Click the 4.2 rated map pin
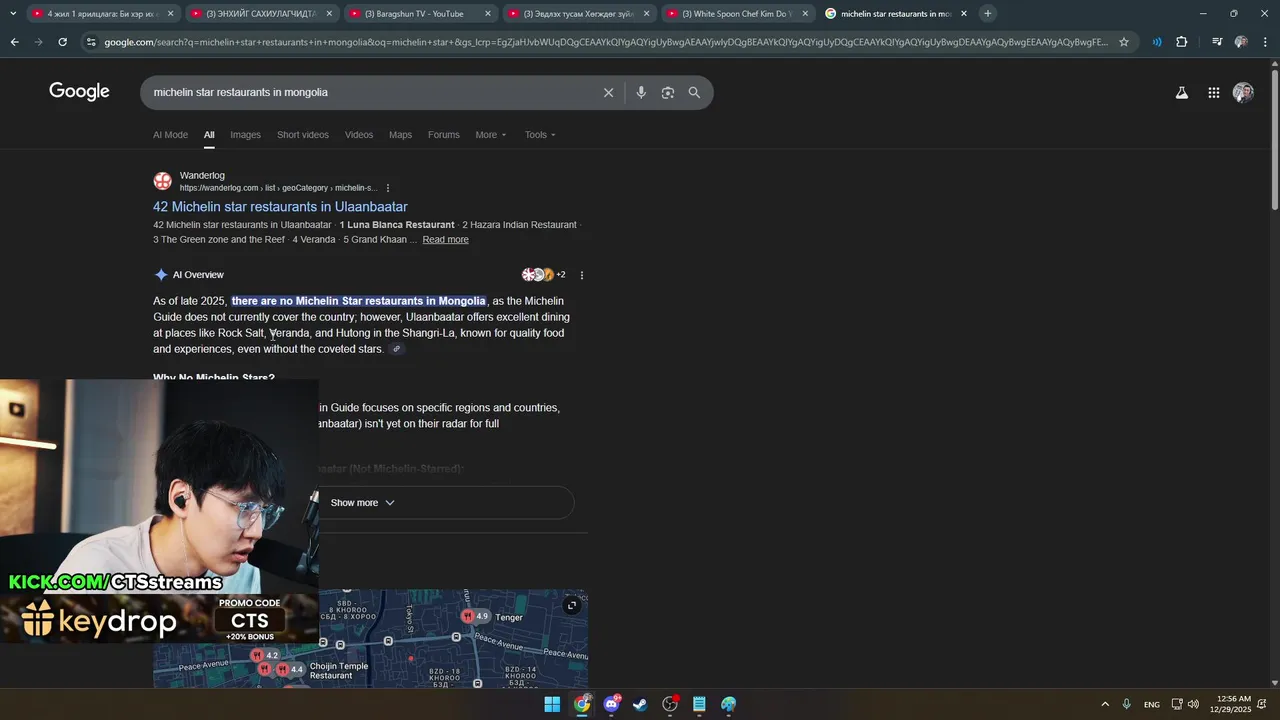The width and height of the screenshot is (1280, 720). 265,656
